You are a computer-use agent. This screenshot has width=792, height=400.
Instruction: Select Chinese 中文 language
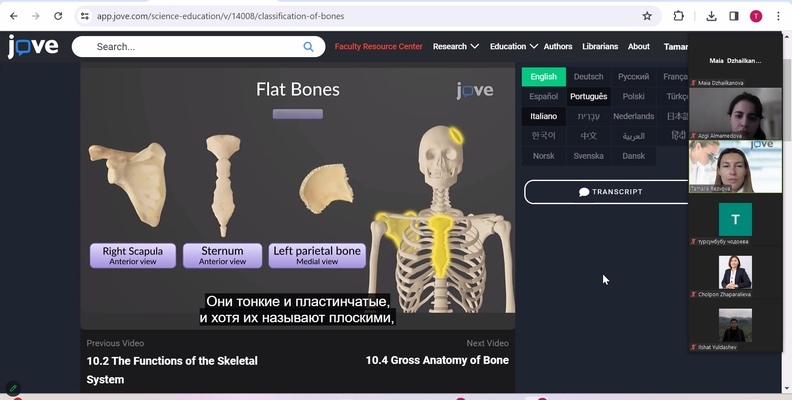[588, 136]
